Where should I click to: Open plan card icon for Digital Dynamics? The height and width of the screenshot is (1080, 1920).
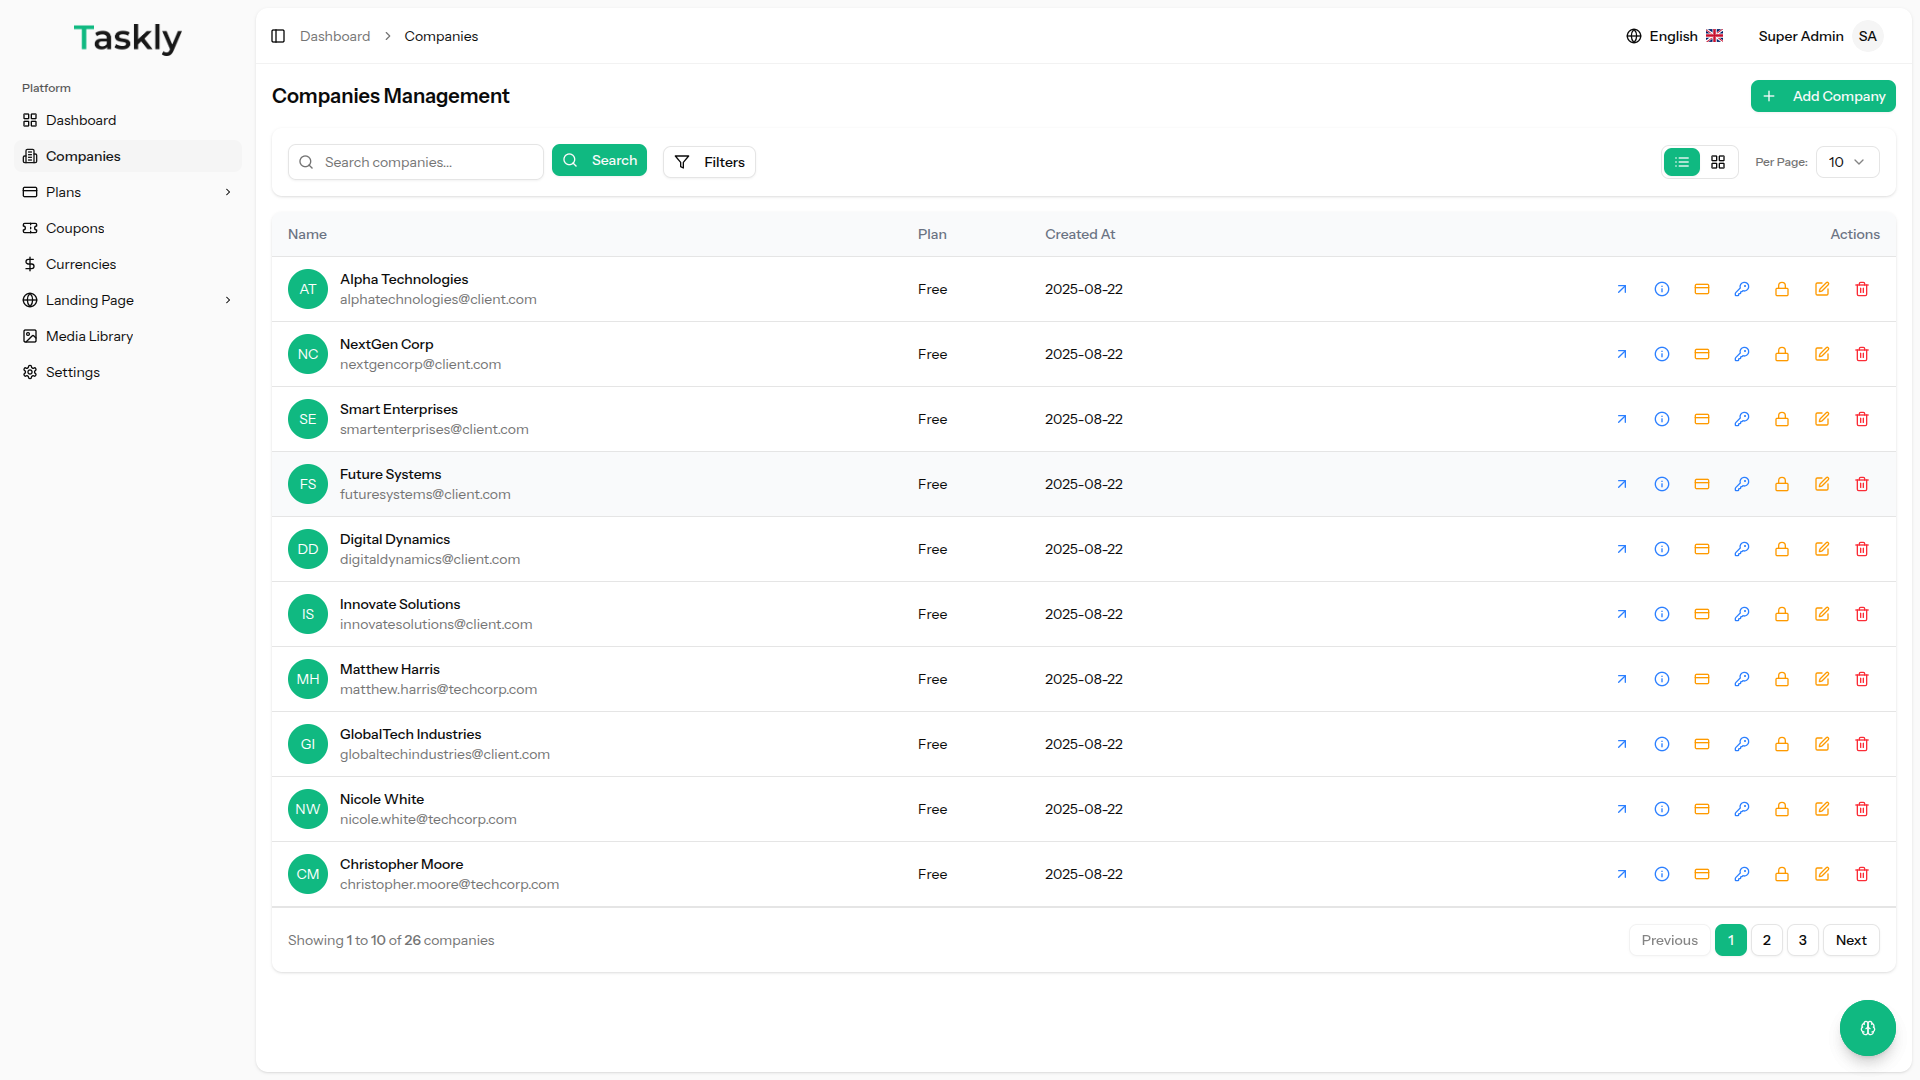coord(1701,549)
